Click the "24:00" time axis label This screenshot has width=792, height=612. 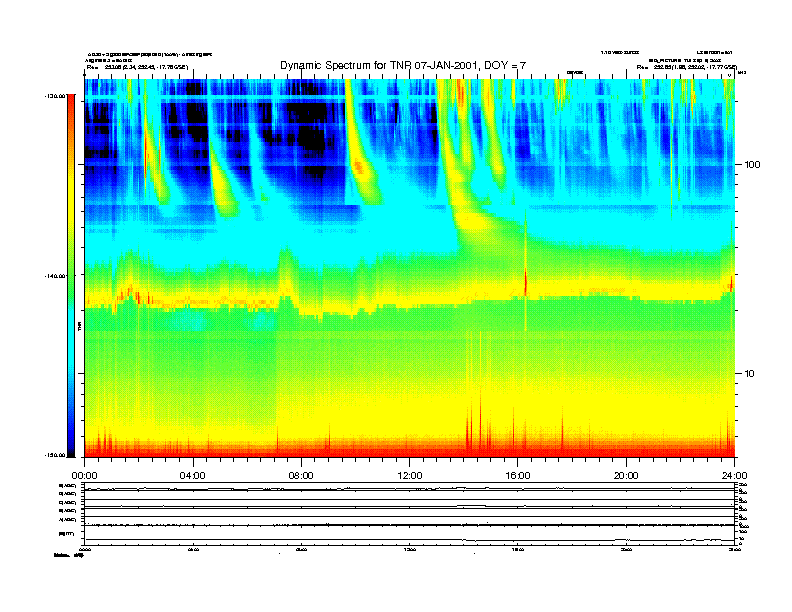[x=734, y=476]
